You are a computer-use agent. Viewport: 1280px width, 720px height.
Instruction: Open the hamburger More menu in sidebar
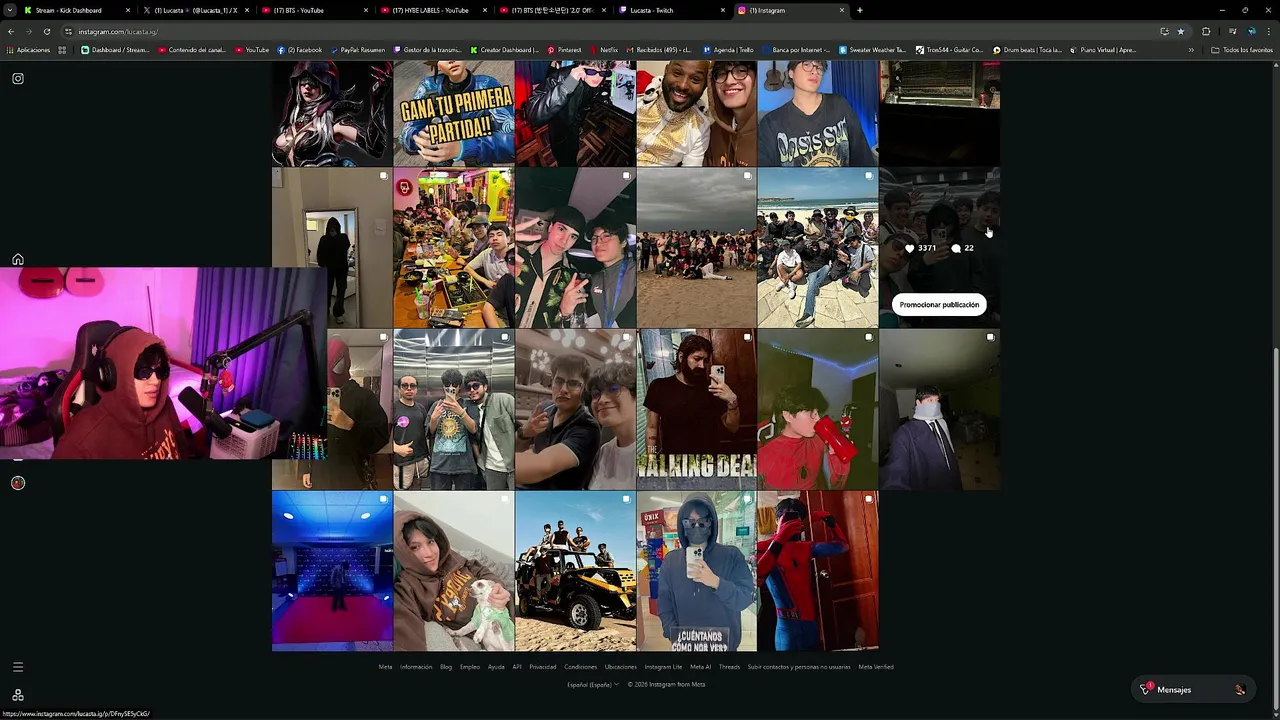18,667
